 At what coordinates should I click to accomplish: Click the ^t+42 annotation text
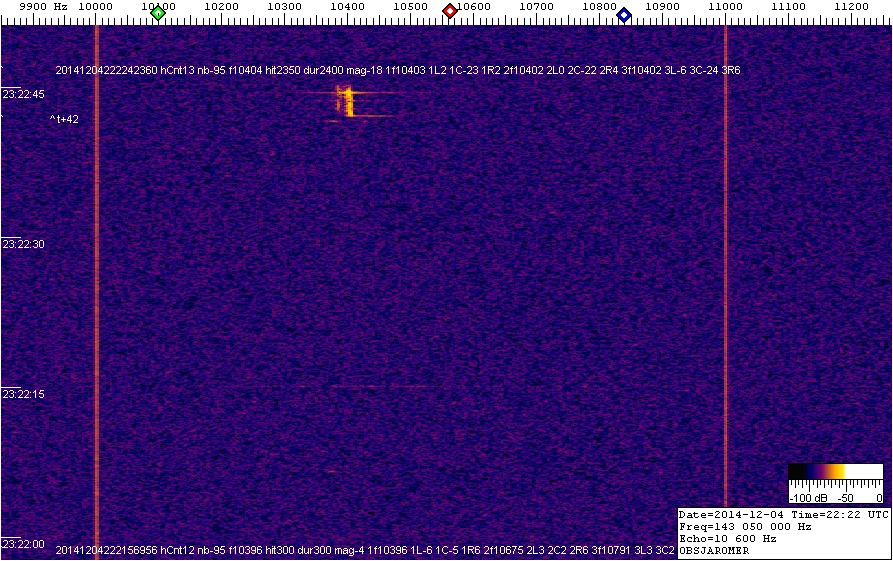[x=64, y=119]
